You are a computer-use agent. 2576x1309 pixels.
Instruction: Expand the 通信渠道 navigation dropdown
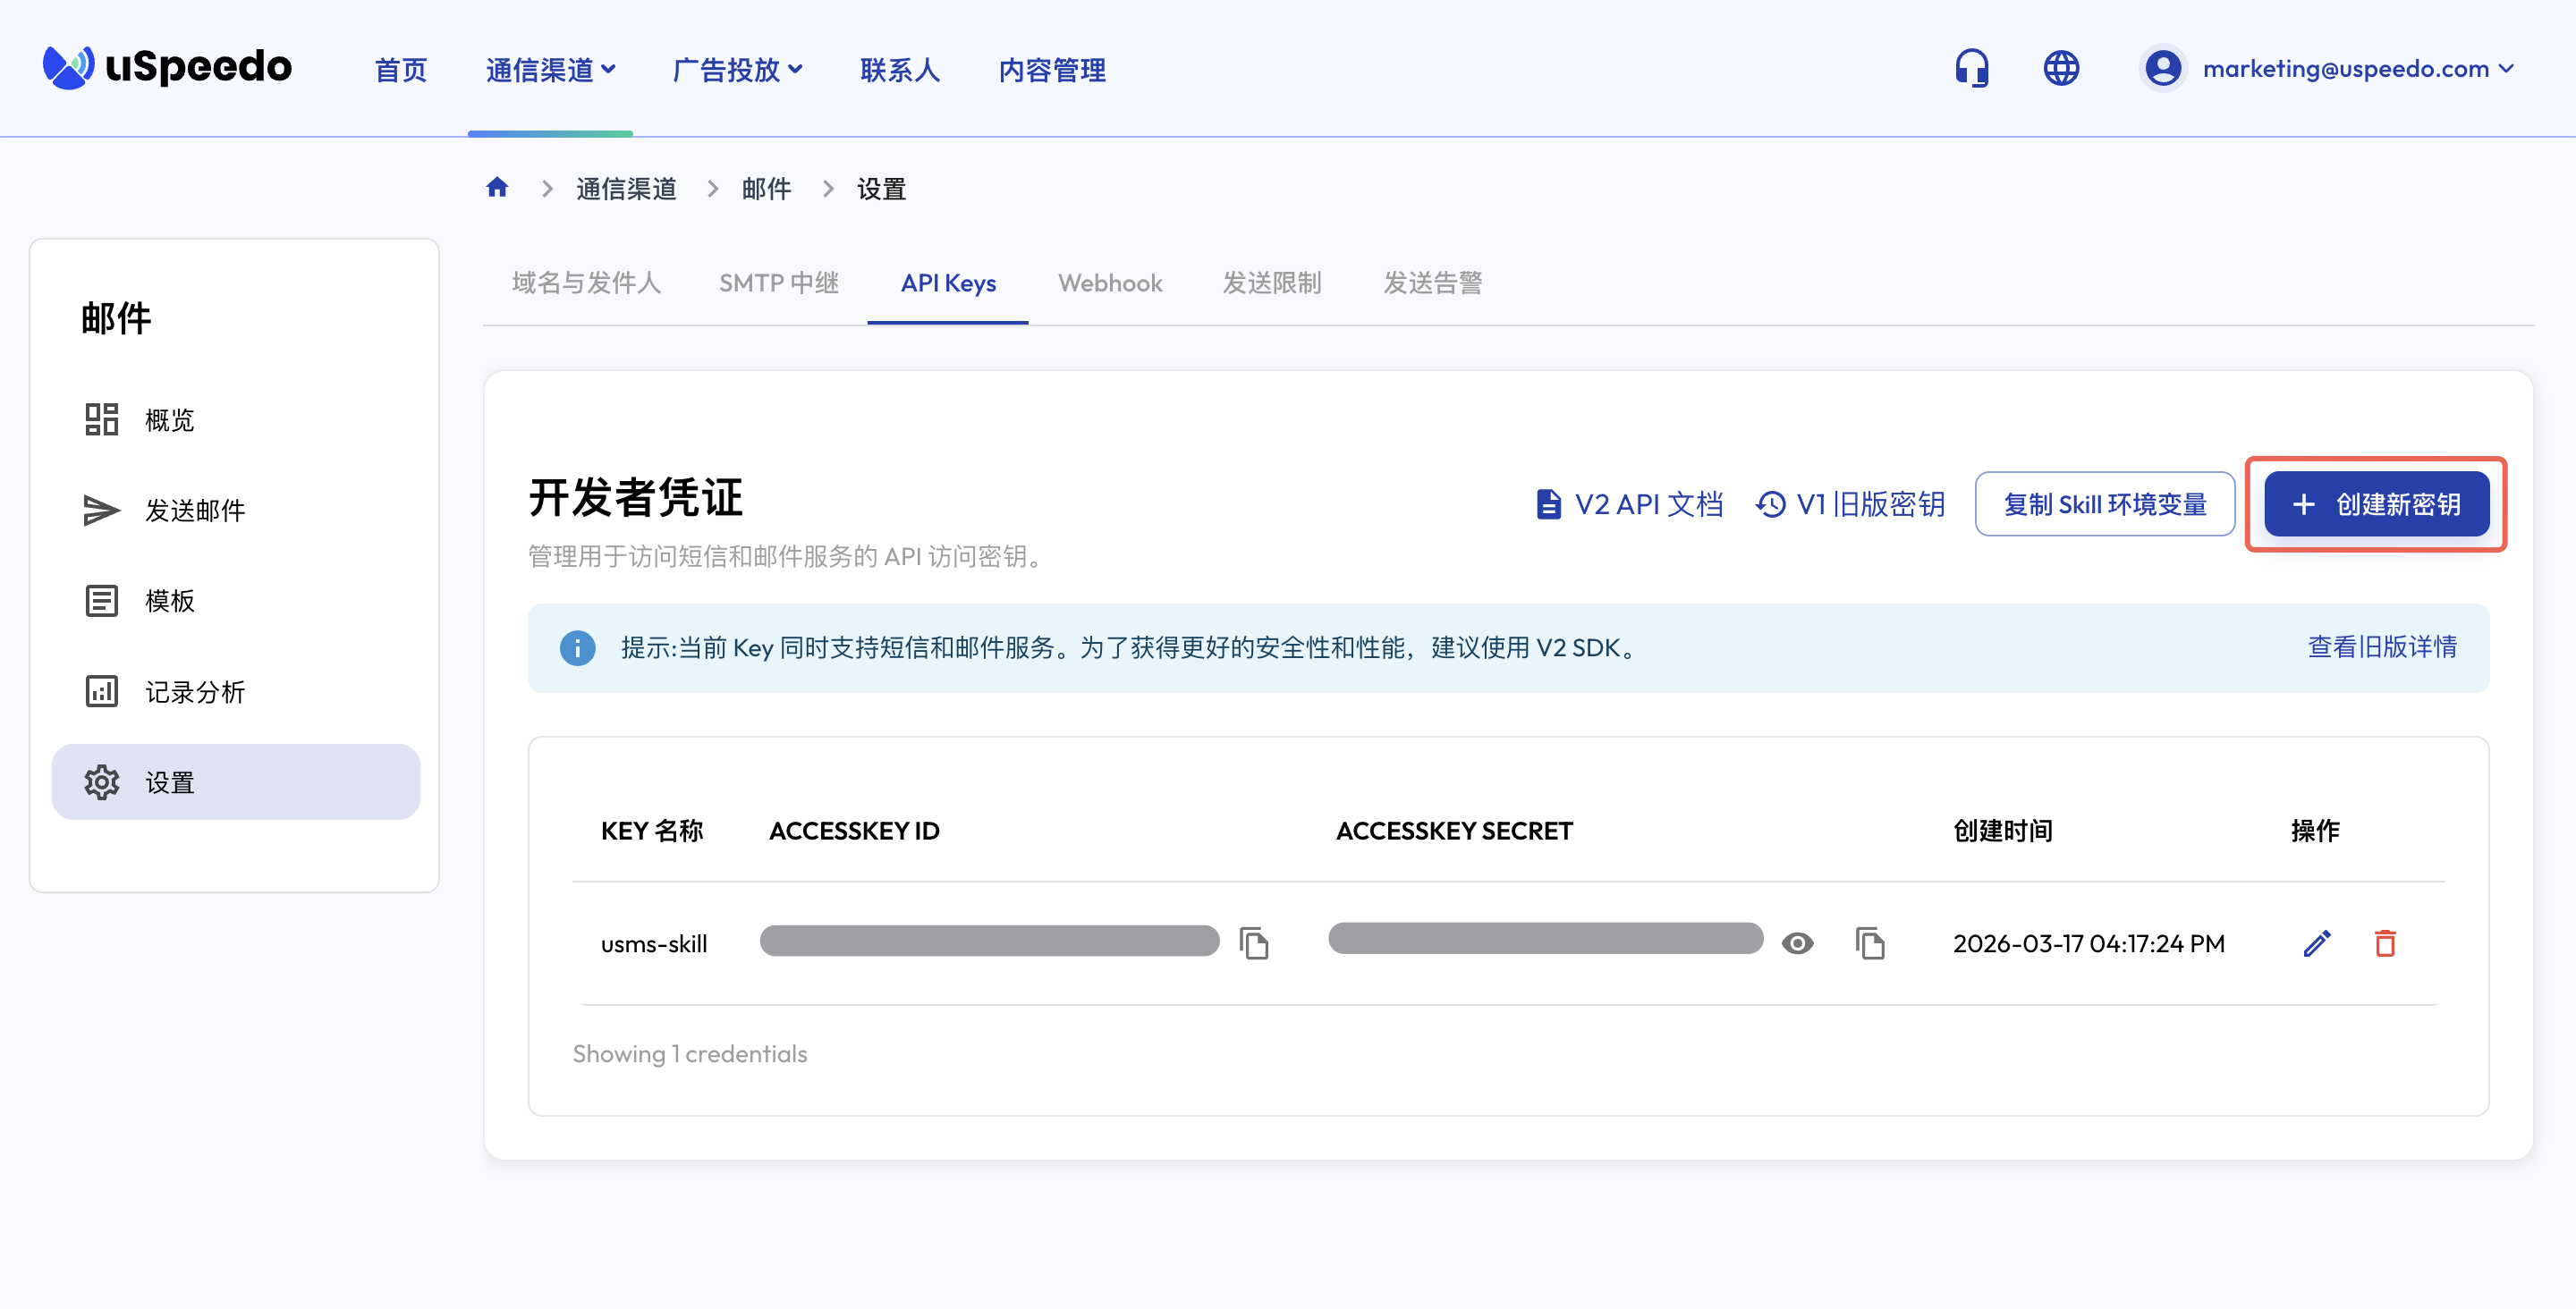550,70
